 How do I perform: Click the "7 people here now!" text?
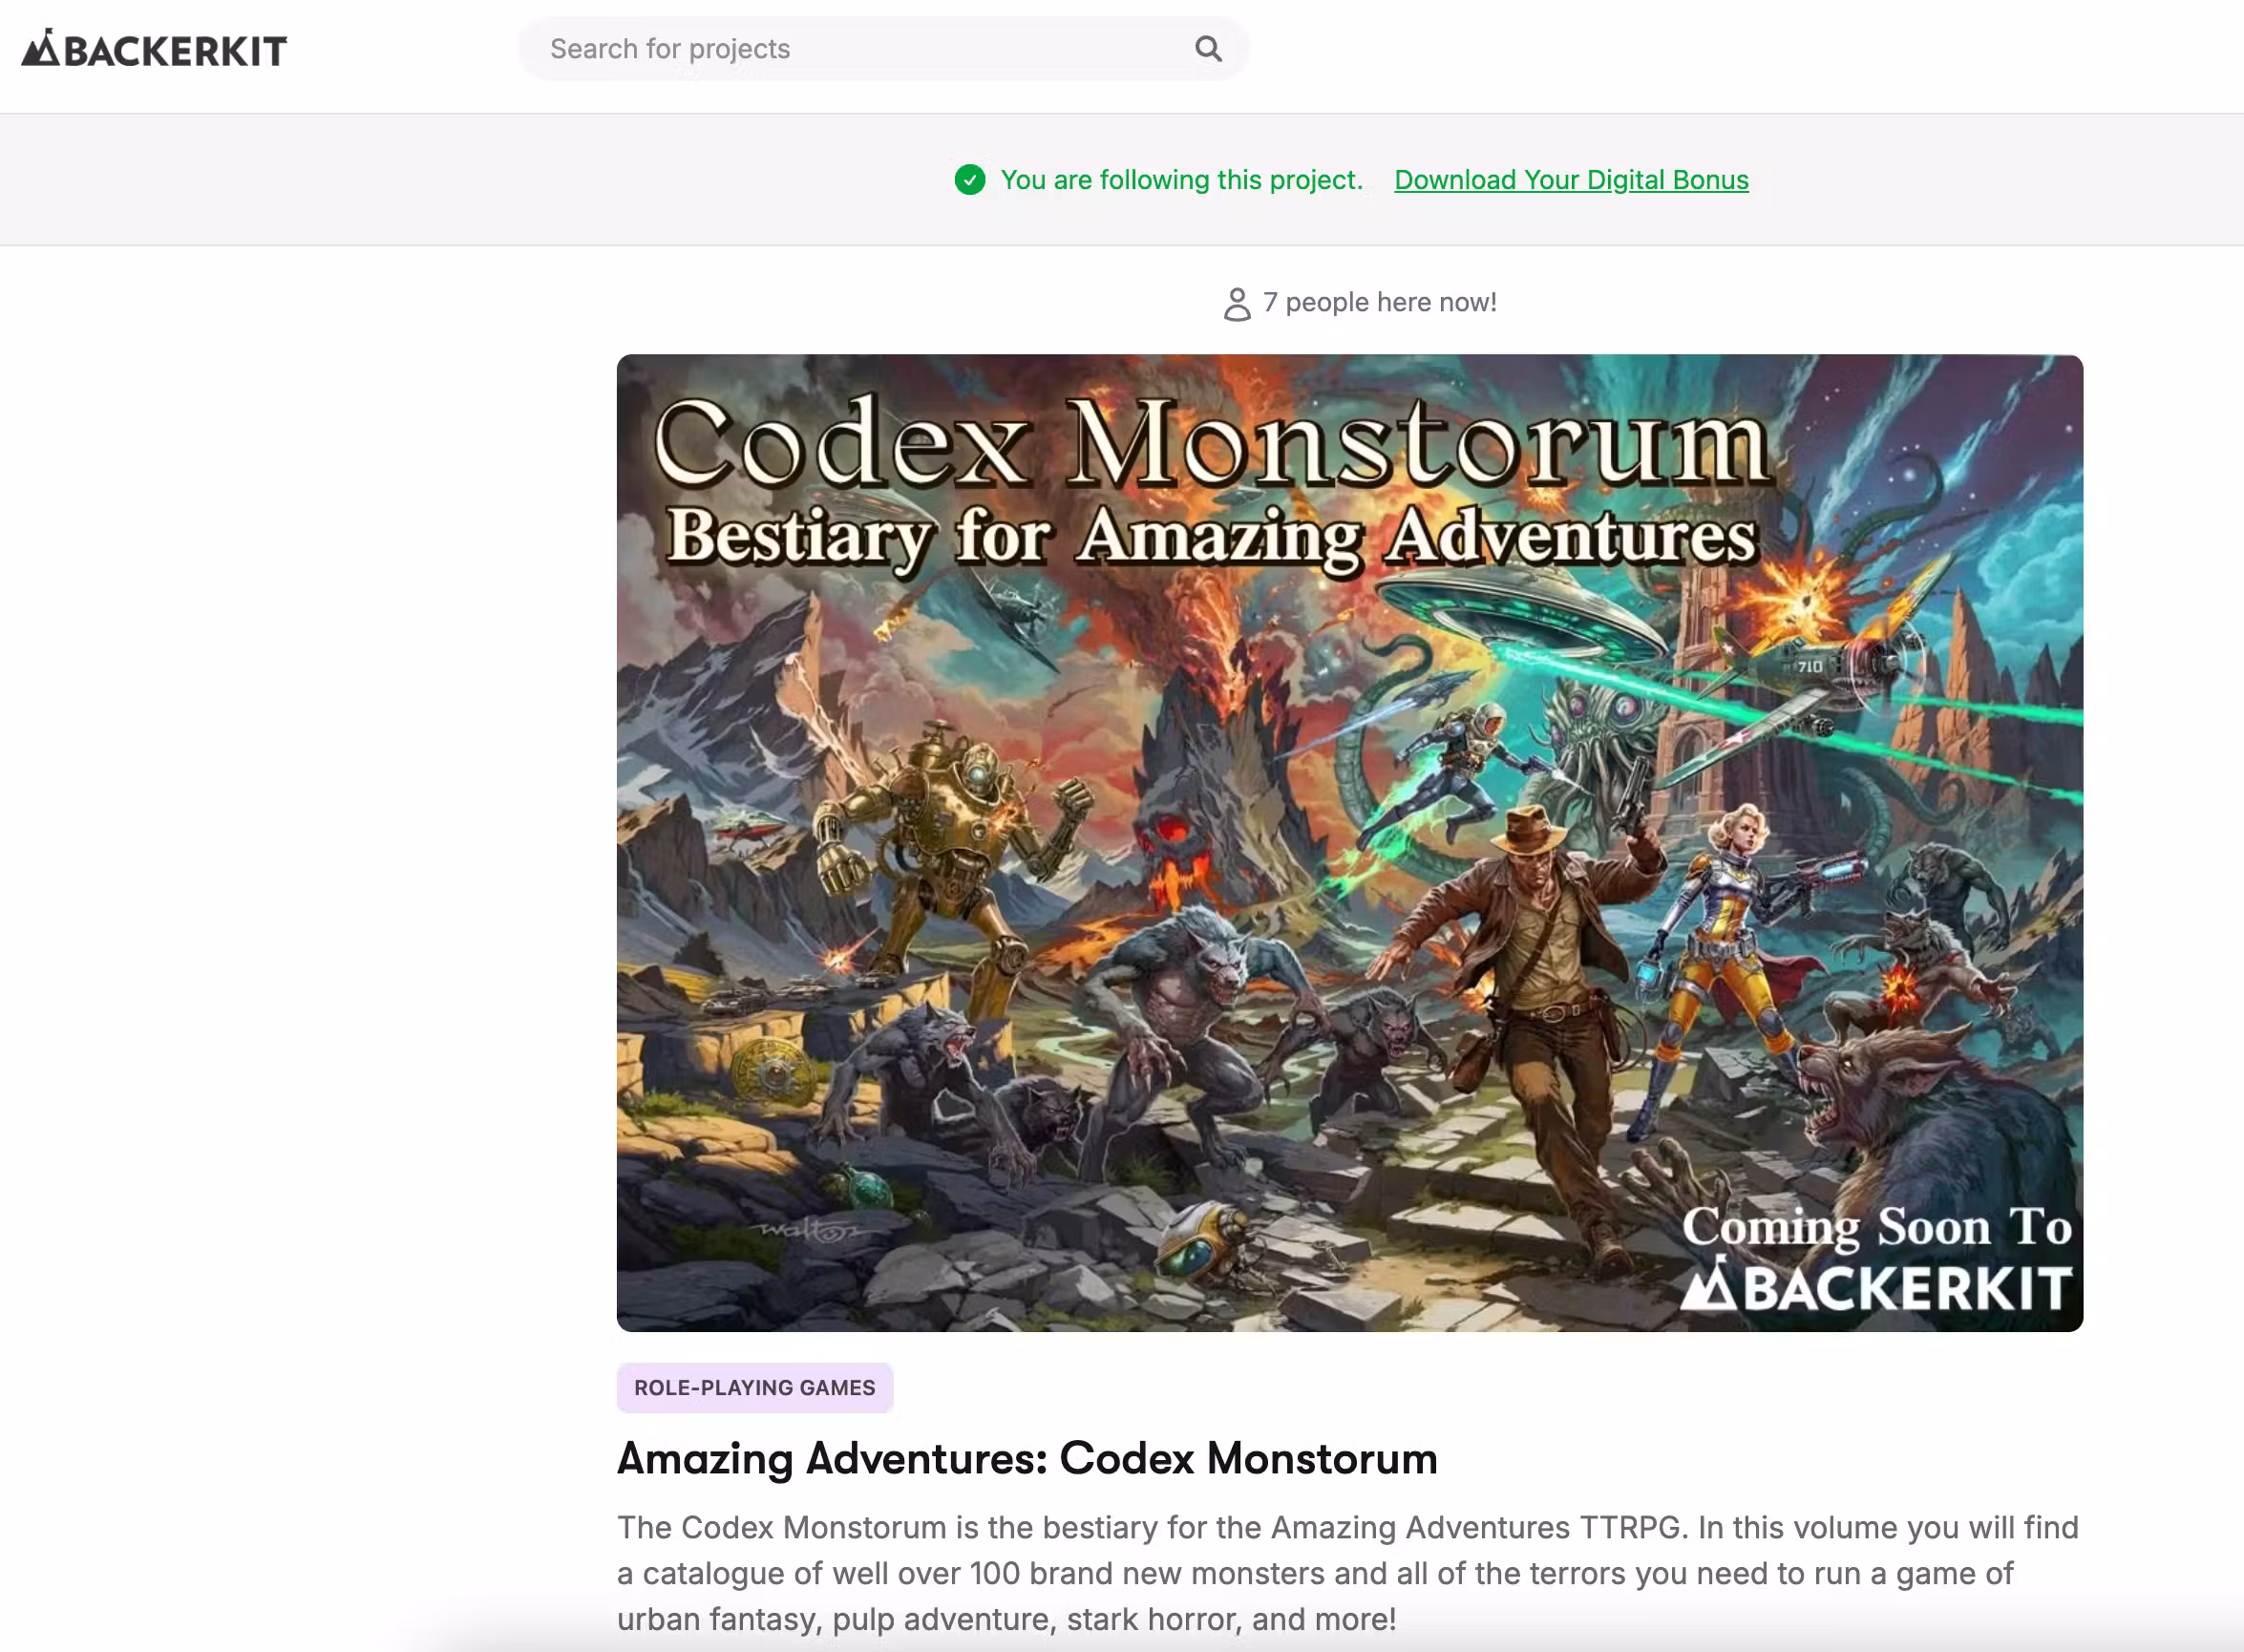coord(1380,302)
